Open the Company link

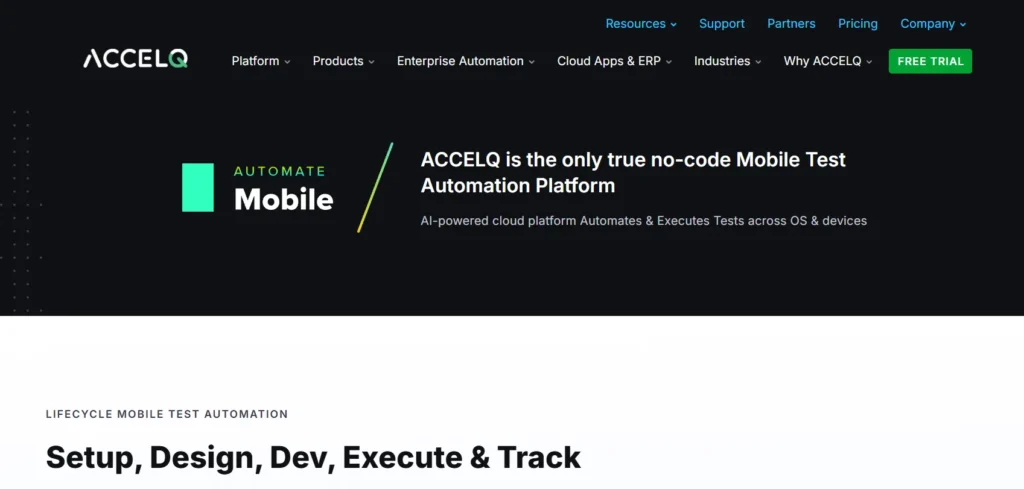click(927, 24)
